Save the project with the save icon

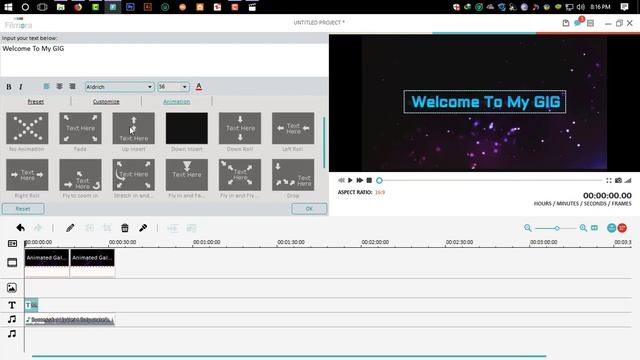(x=566, y=23)
